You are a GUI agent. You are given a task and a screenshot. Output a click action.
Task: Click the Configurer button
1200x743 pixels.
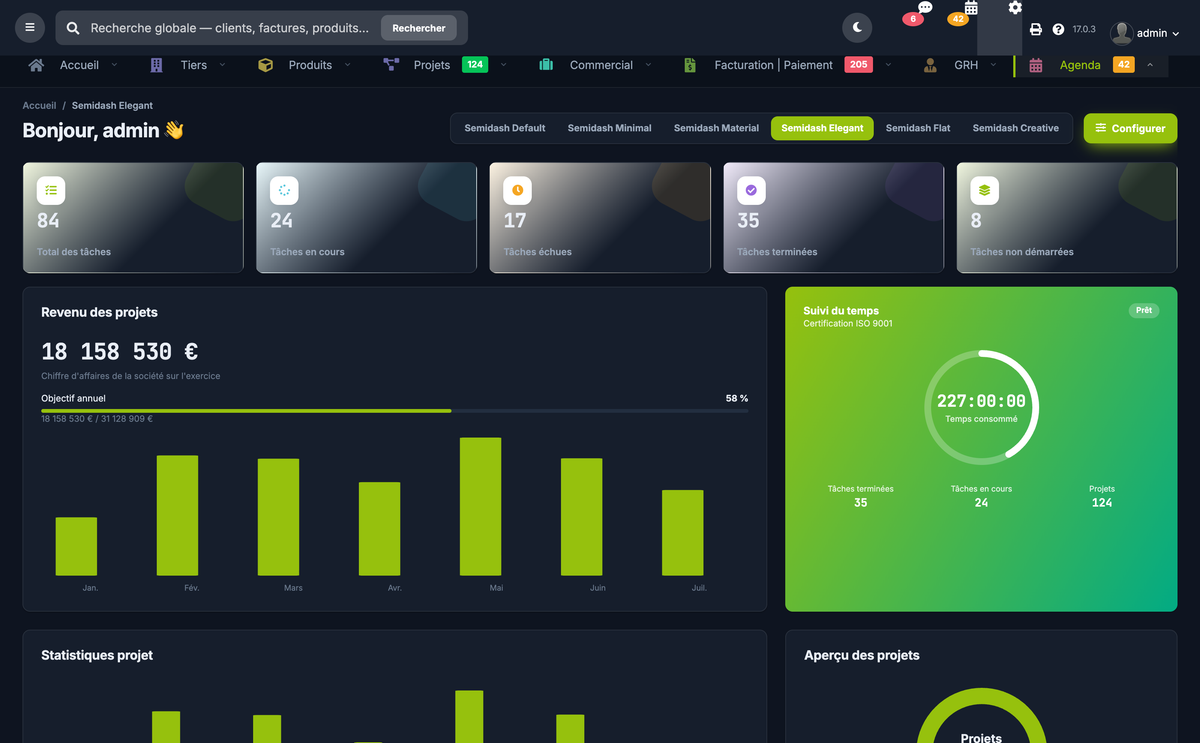click(x=1130, y=128)
